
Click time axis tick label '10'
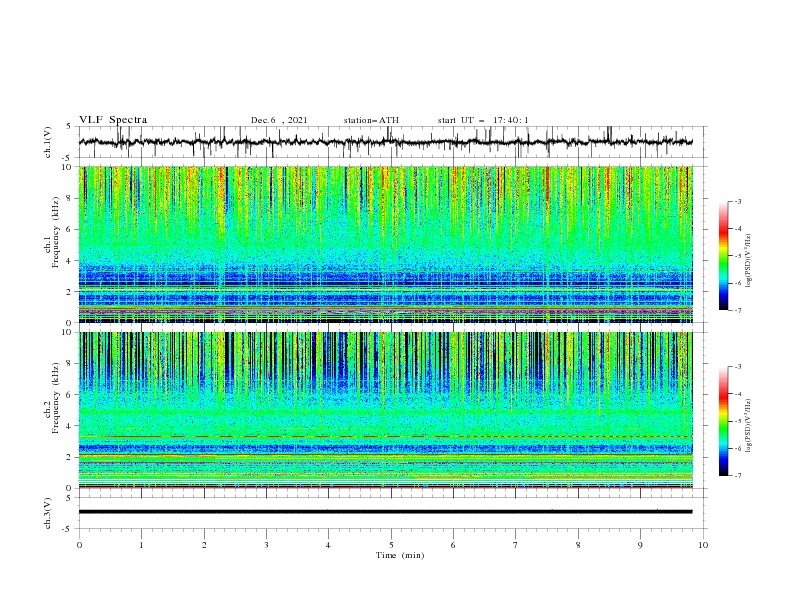[x=703, y=545]
